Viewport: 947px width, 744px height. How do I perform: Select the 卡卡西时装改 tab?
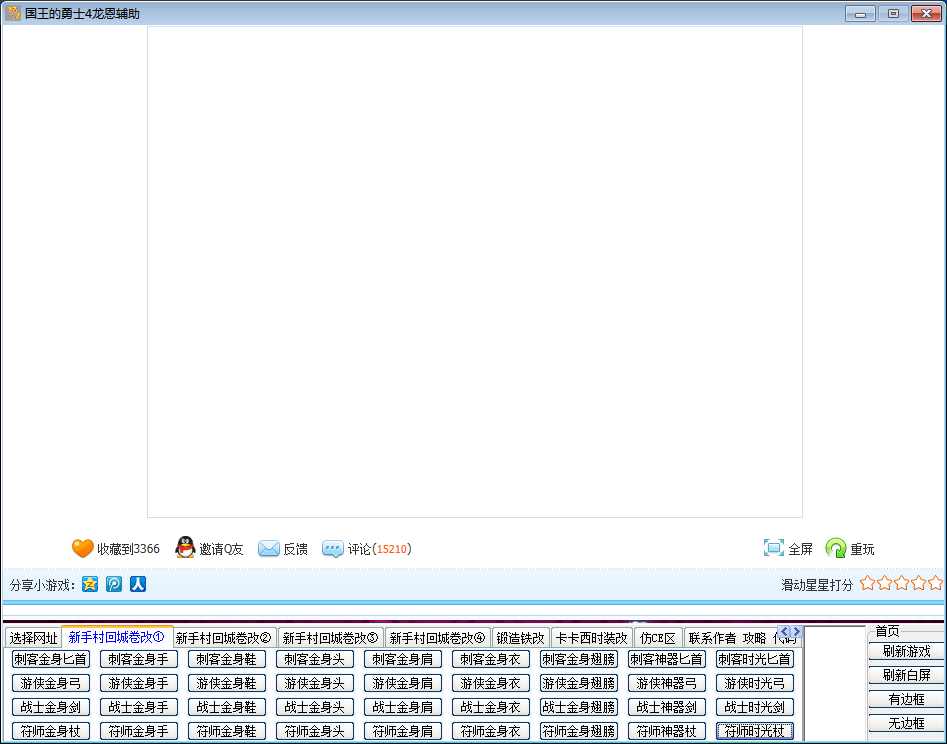coord(591,638)
